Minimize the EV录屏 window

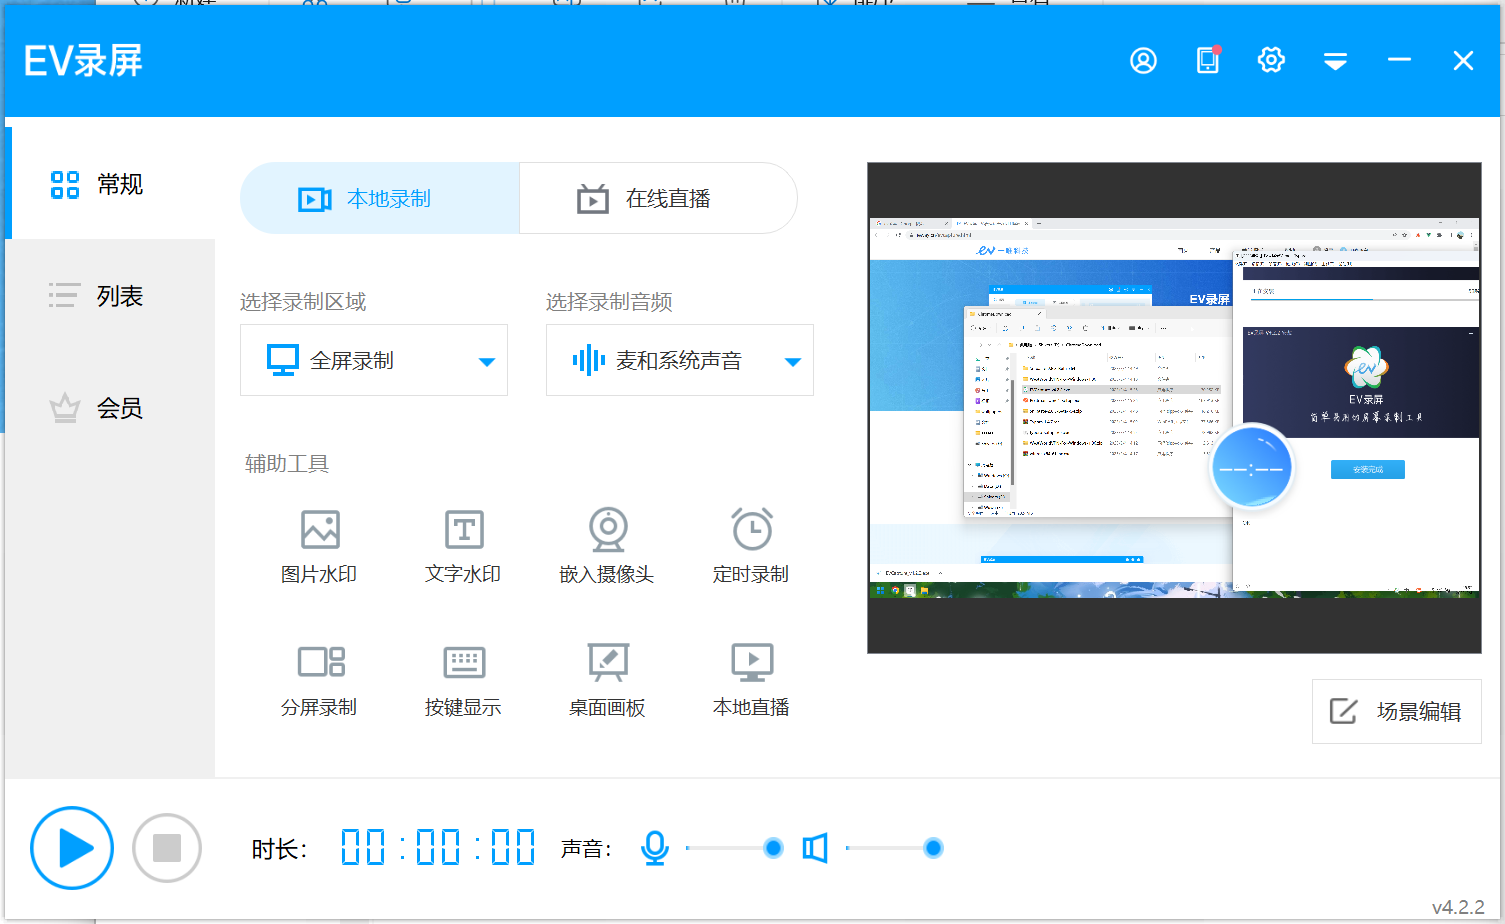pos(1399,61)
